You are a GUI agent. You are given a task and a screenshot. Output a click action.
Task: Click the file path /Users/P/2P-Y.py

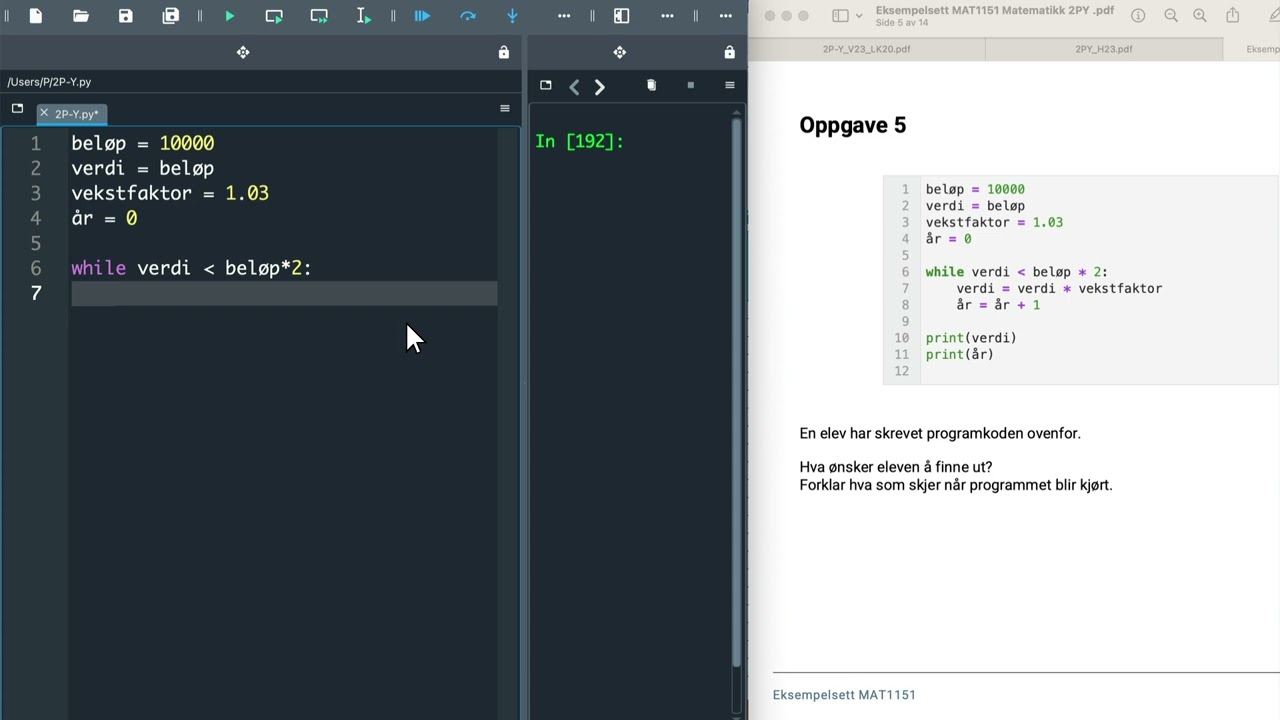point(49,82)
